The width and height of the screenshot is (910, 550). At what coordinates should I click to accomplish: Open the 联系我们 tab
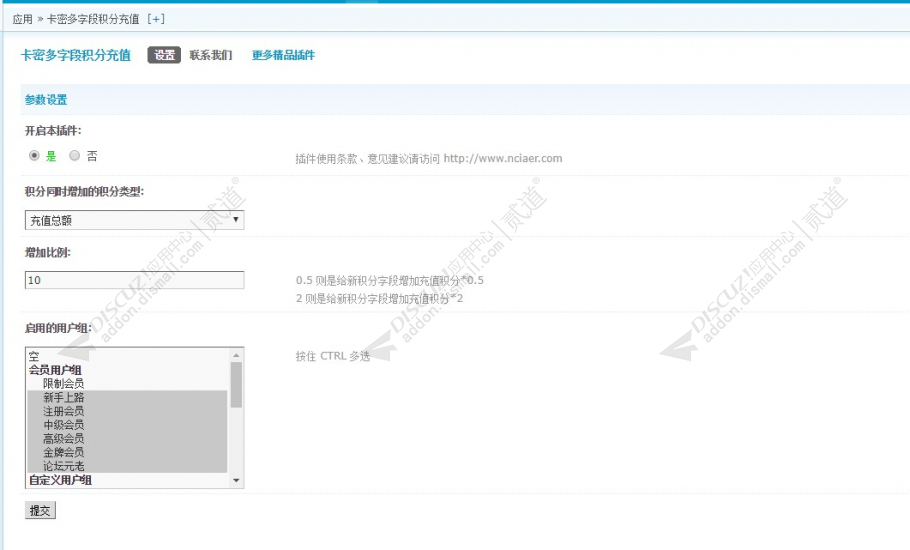point(211,55)
